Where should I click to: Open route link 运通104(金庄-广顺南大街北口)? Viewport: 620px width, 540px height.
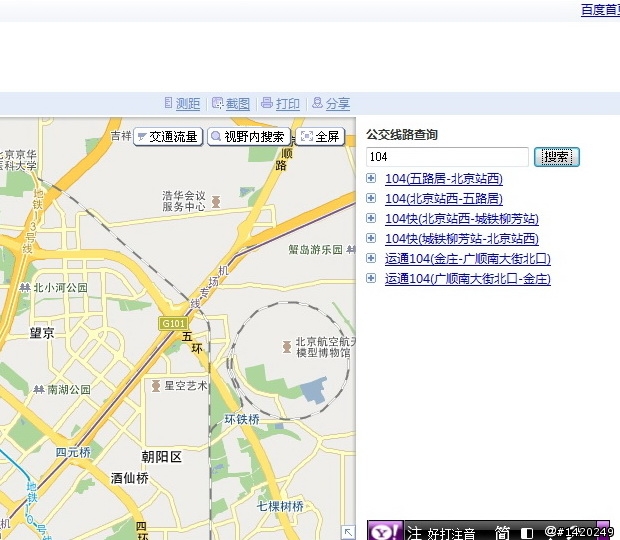pos(468,259)
